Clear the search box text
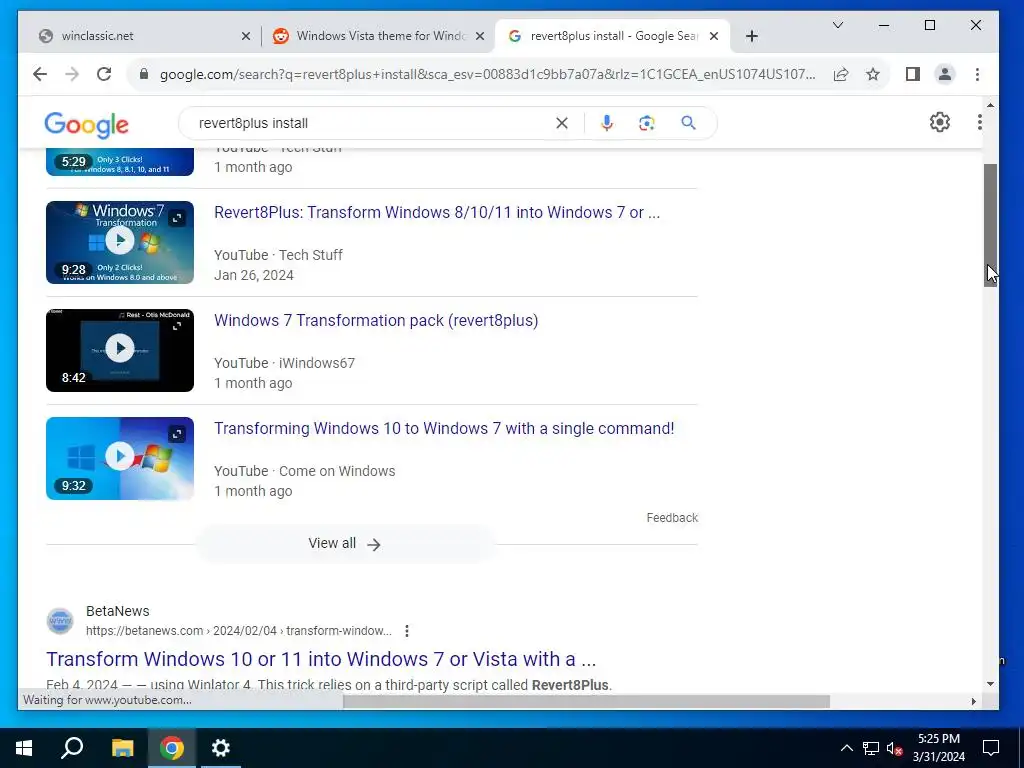Viewport: 1024px width, 768px height. (x=562, y=123)
